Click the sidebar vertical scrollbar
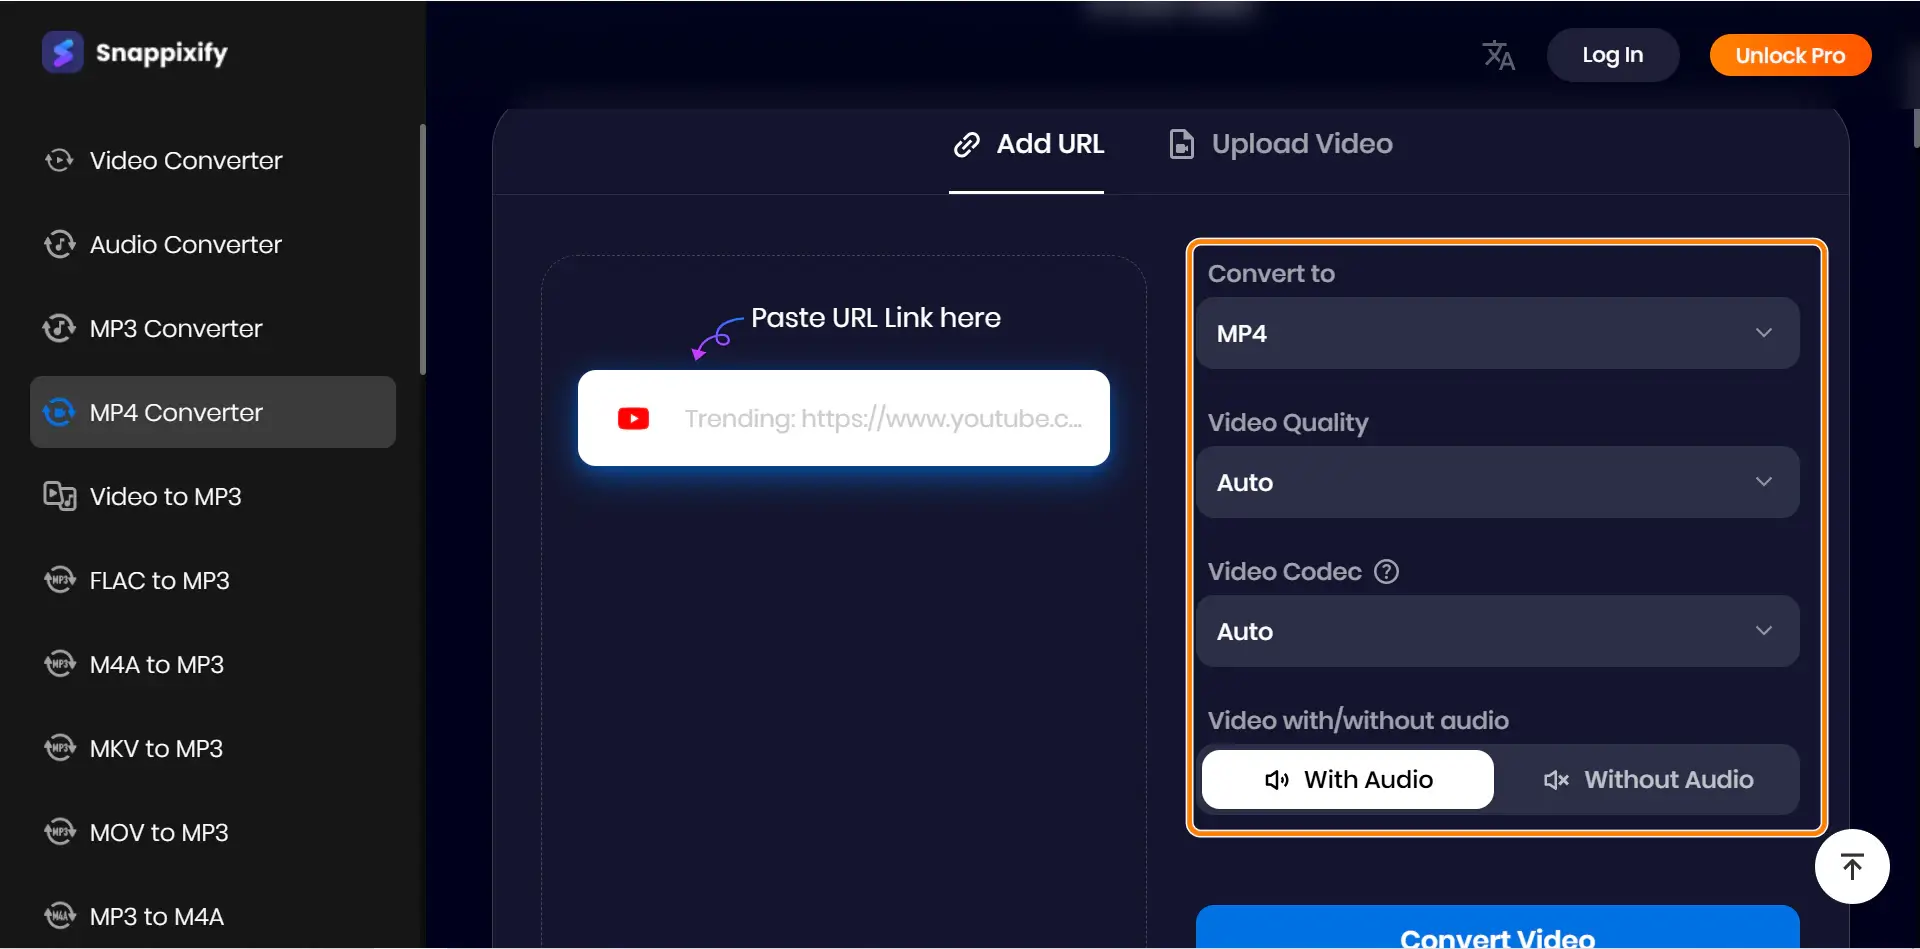Viewport: 1920px width, 949px height. click(x=423, y=250)
